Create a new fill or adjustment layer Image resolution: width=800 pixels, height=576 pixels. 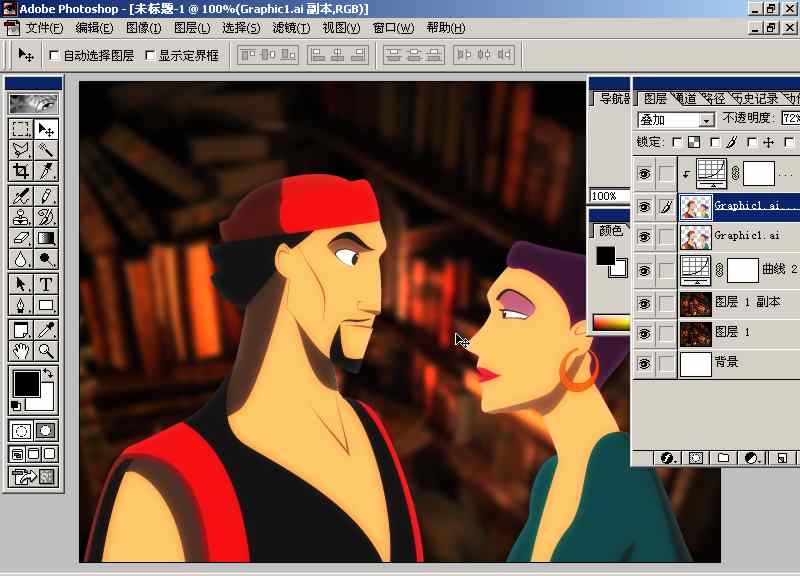point(752,458)
